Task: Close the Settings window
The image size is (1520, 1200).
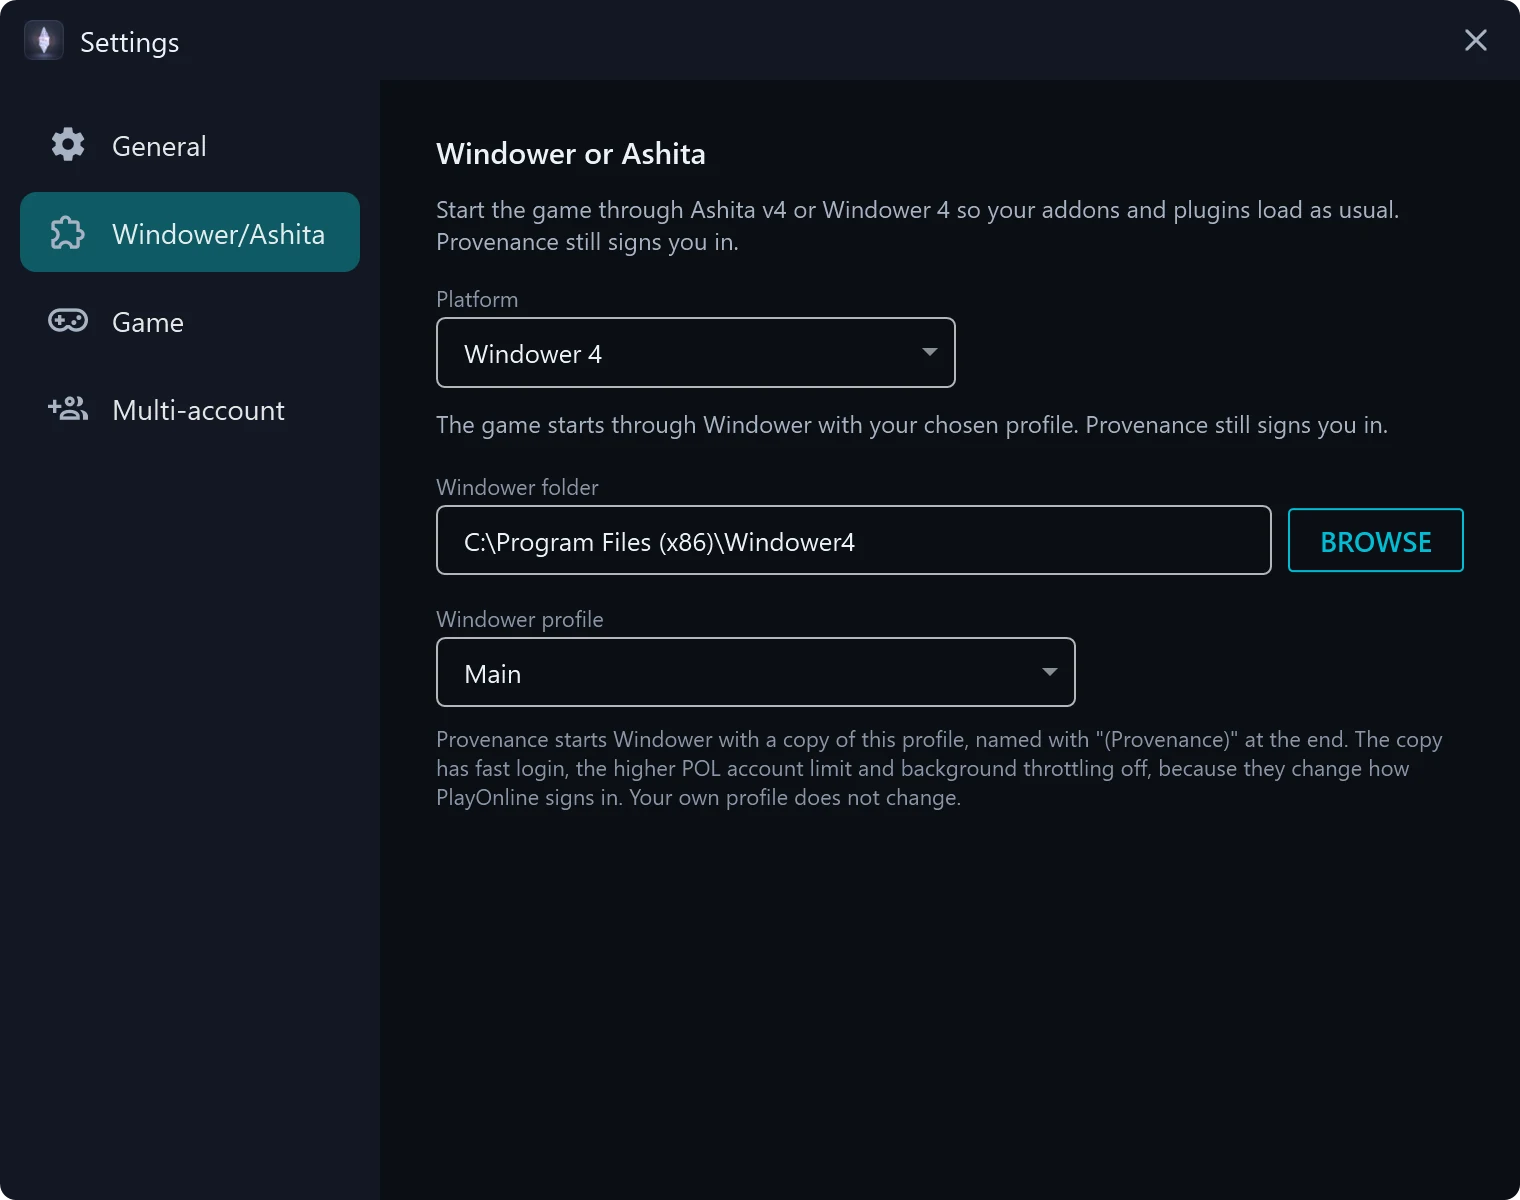Action: click(x=1476, y=41)
